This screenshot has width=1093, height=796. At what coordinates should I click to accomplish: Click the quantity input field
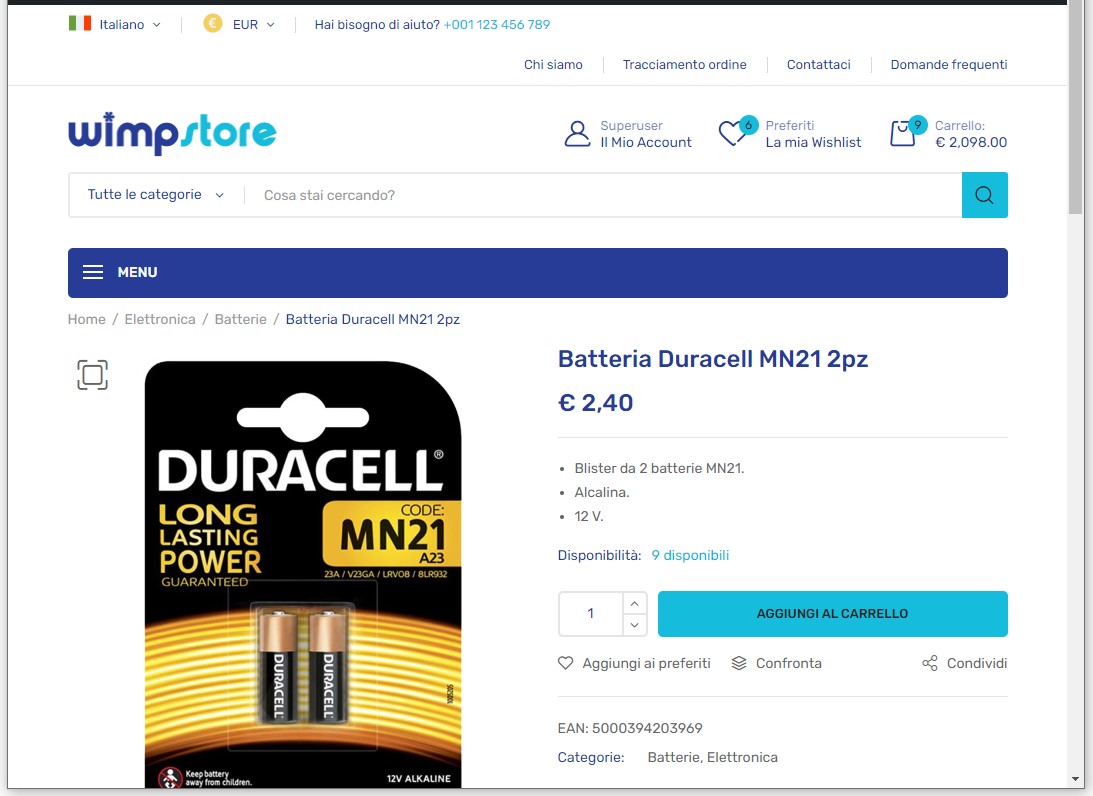coord(590,613)
